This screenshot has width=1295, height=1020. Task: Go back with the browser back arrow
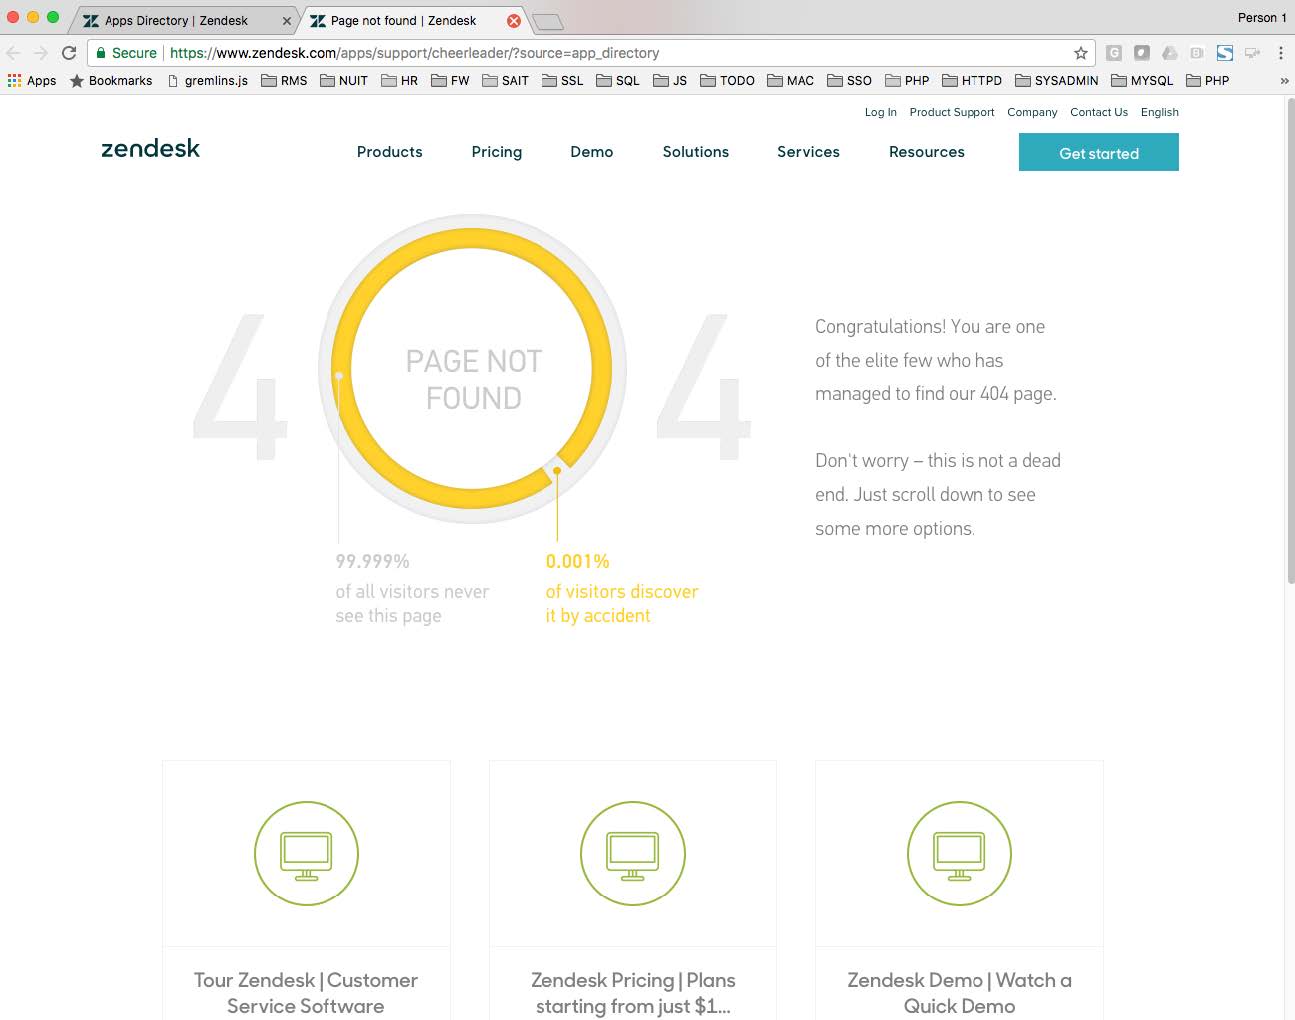14,53
